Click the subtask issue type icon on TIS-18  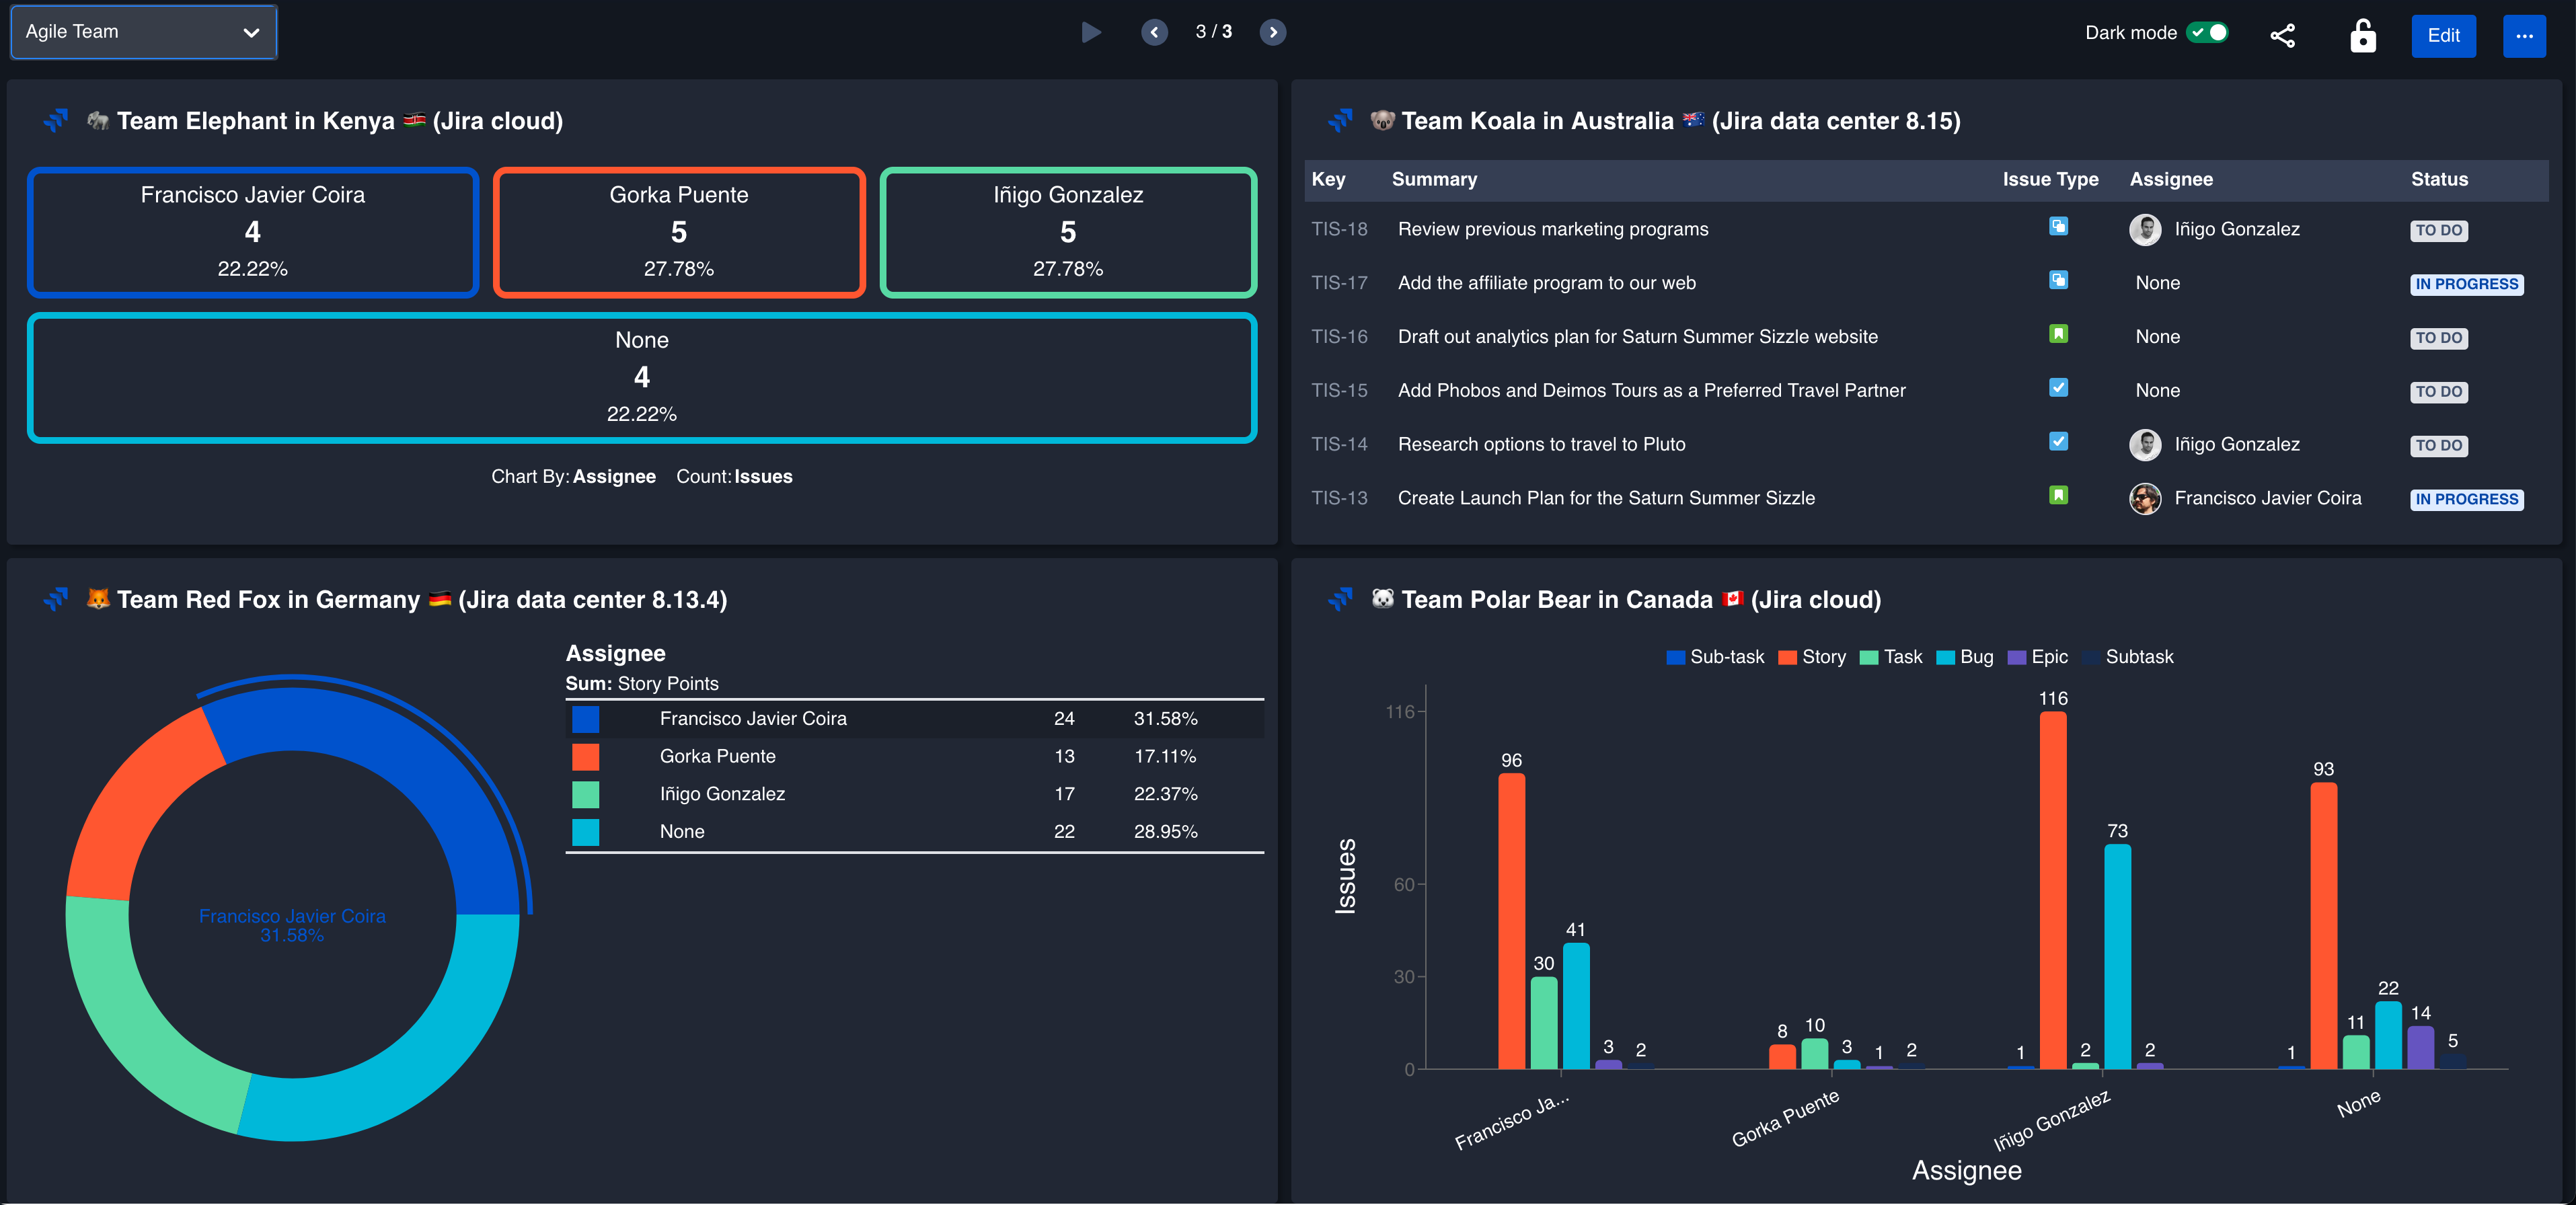tap(2058, 226)
